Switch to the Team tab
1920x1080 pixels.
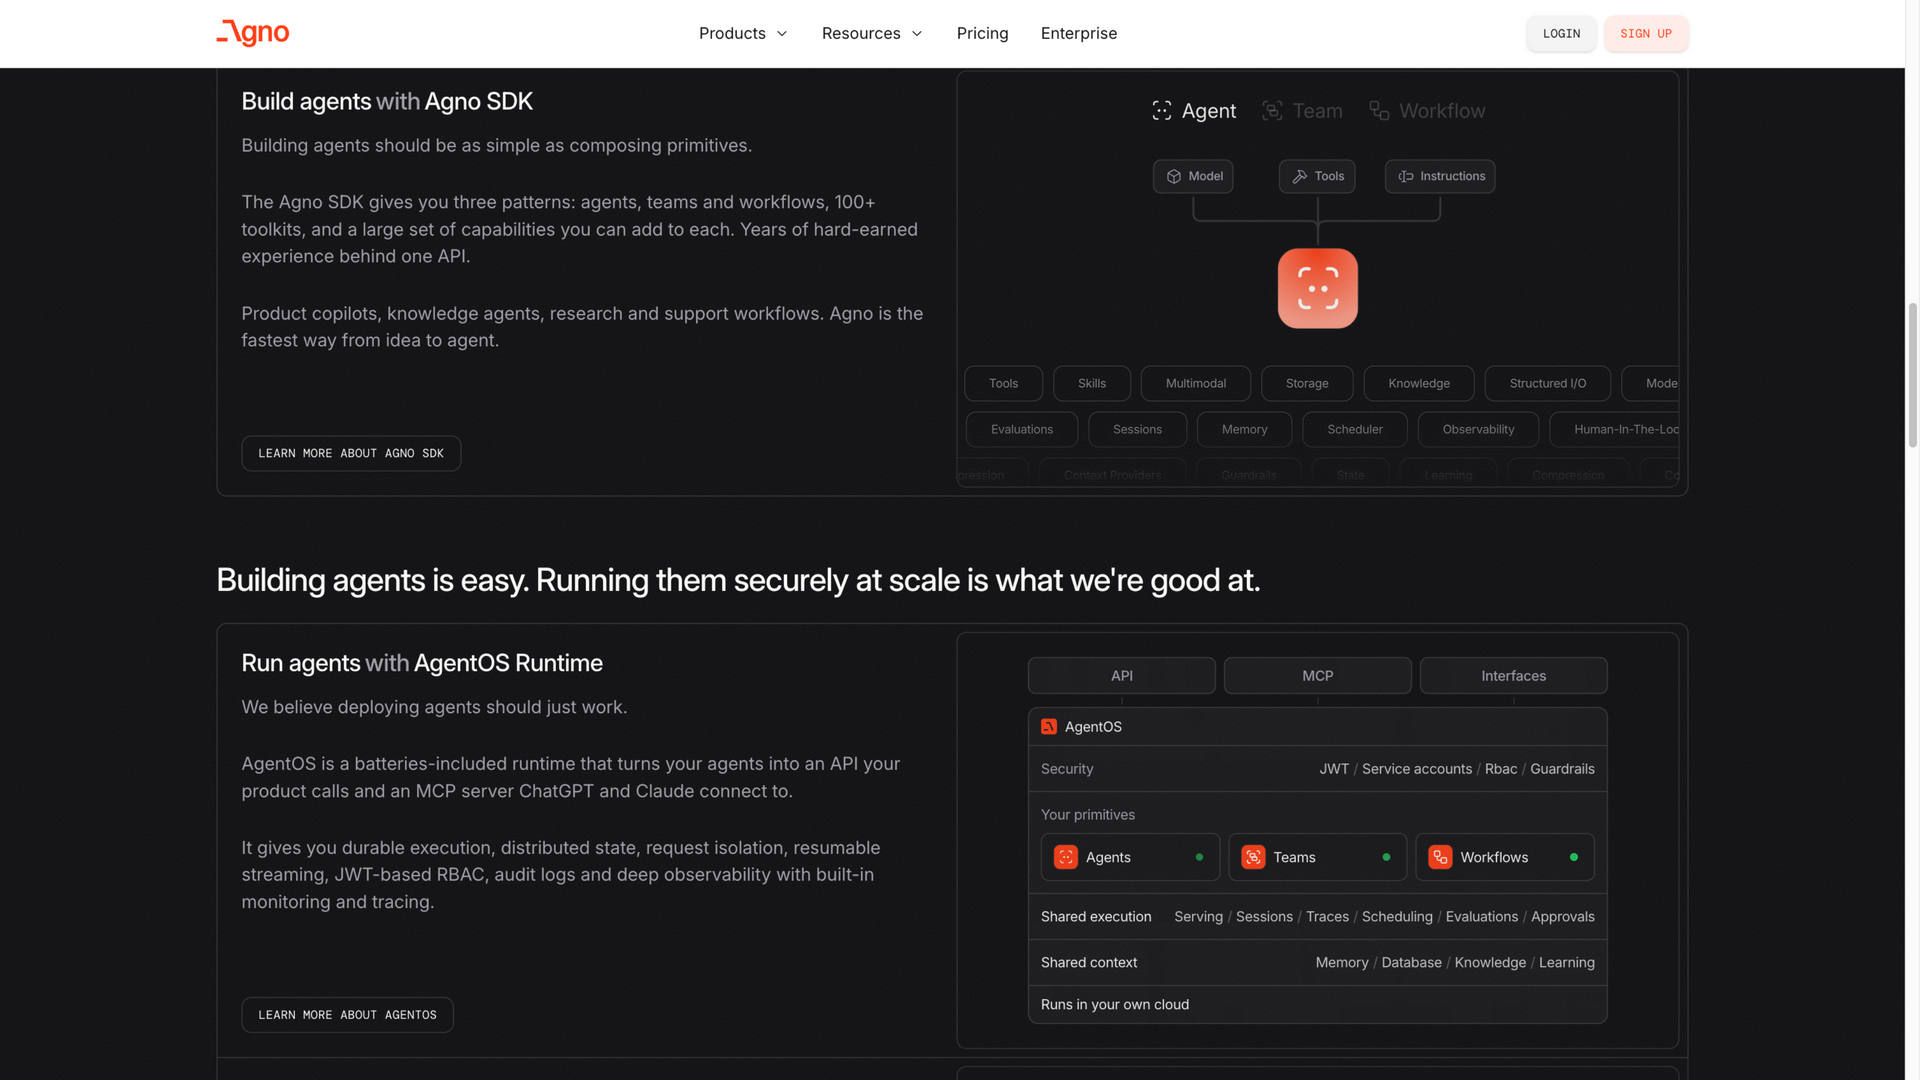pyautogui.click(x=1302, y=111)
